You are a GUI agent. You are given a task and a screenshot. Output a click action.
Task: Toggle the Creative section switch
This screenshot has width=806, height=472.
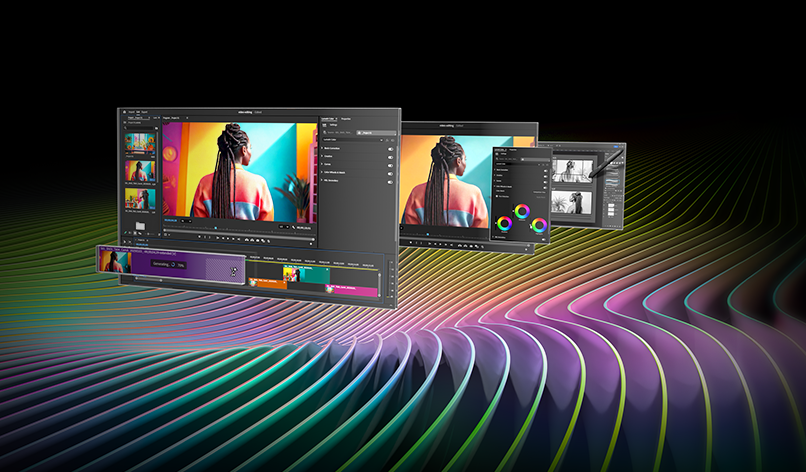390,159
